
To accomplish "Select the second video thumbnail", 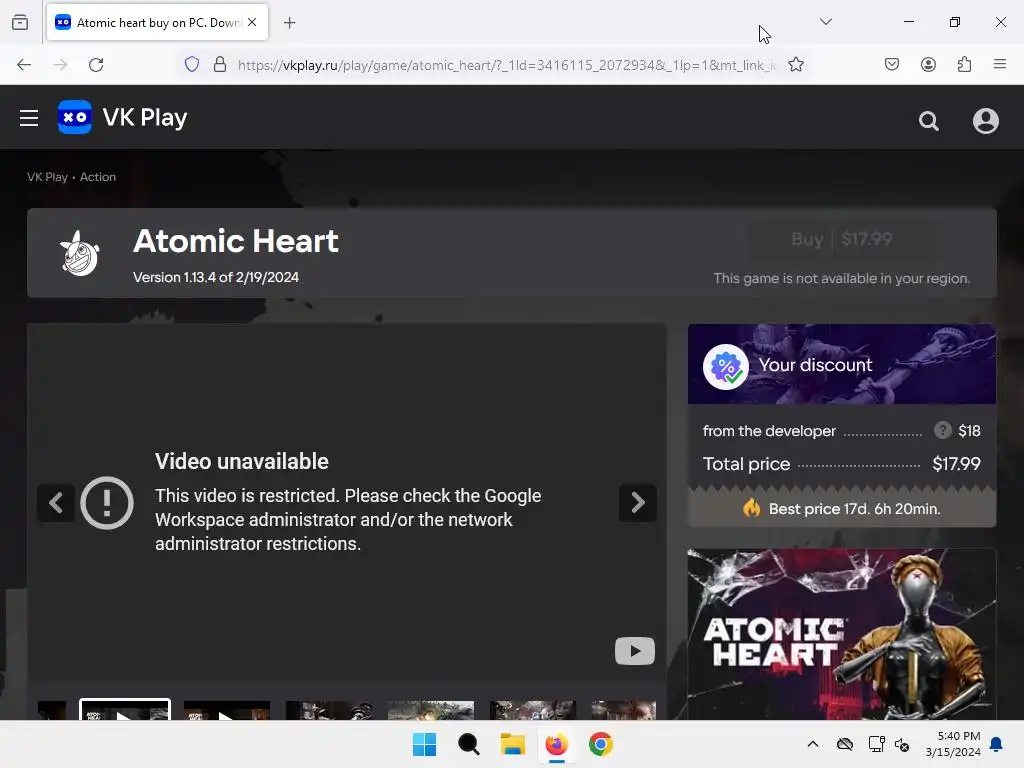I will tap(227, 711).
